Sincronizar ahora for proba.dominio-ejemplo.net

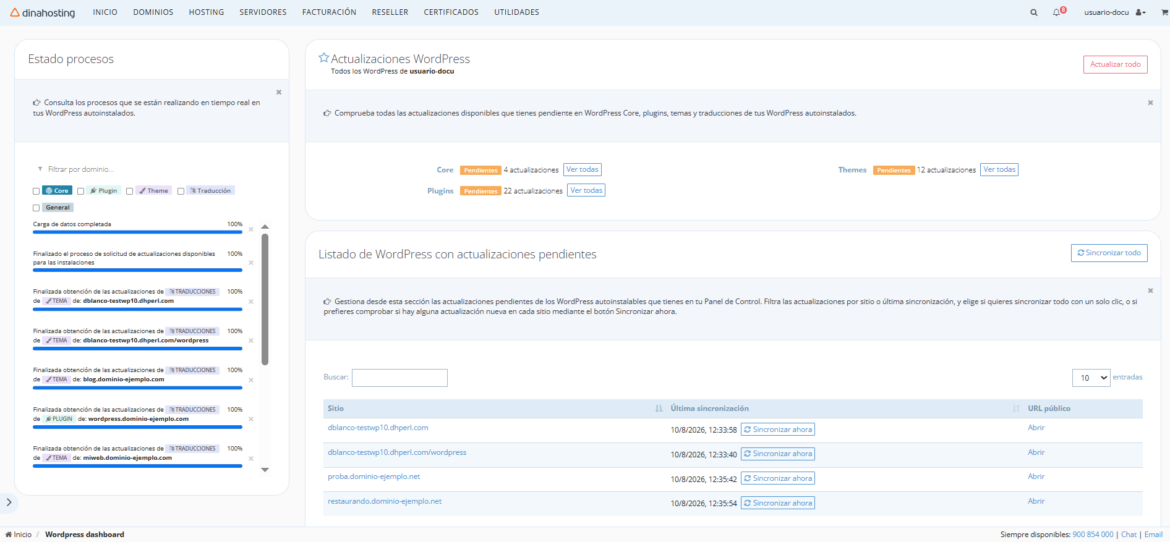778,479
